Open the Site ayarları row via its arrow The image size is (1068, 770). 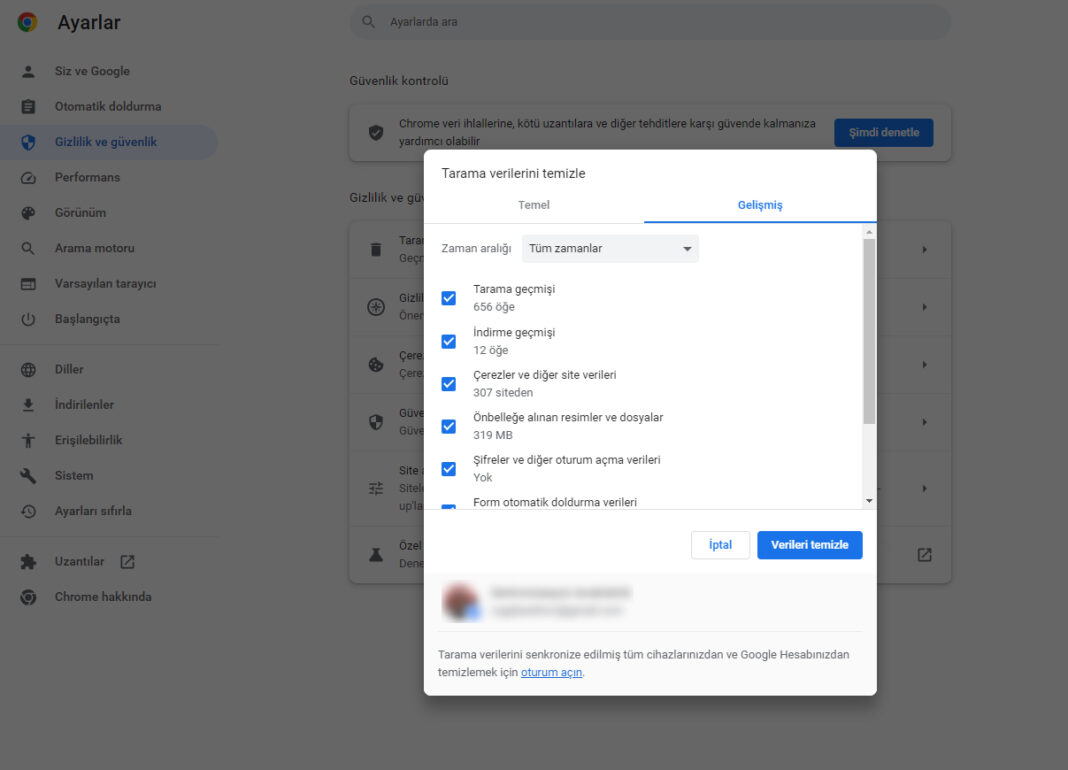coord(924,488)
